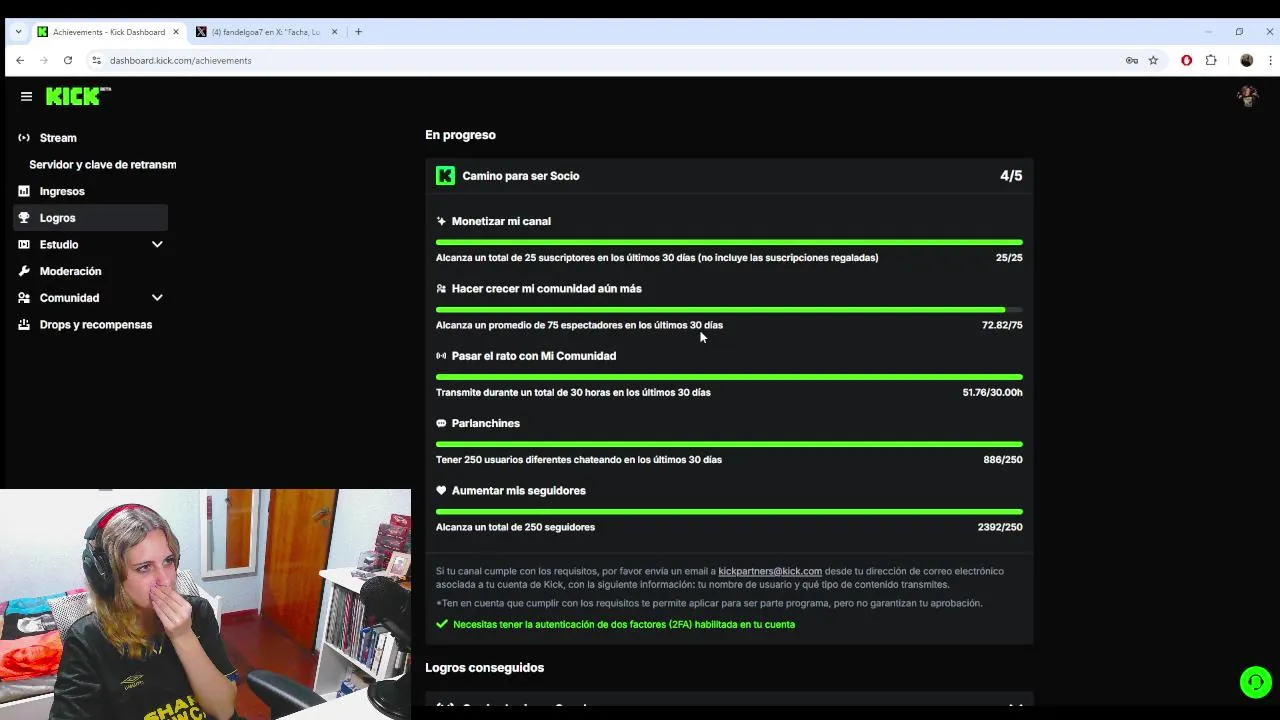Click the Comunidad people icon
This screenshot has width=1280, height=720.
pyautogui.click(x=24, y=298)
